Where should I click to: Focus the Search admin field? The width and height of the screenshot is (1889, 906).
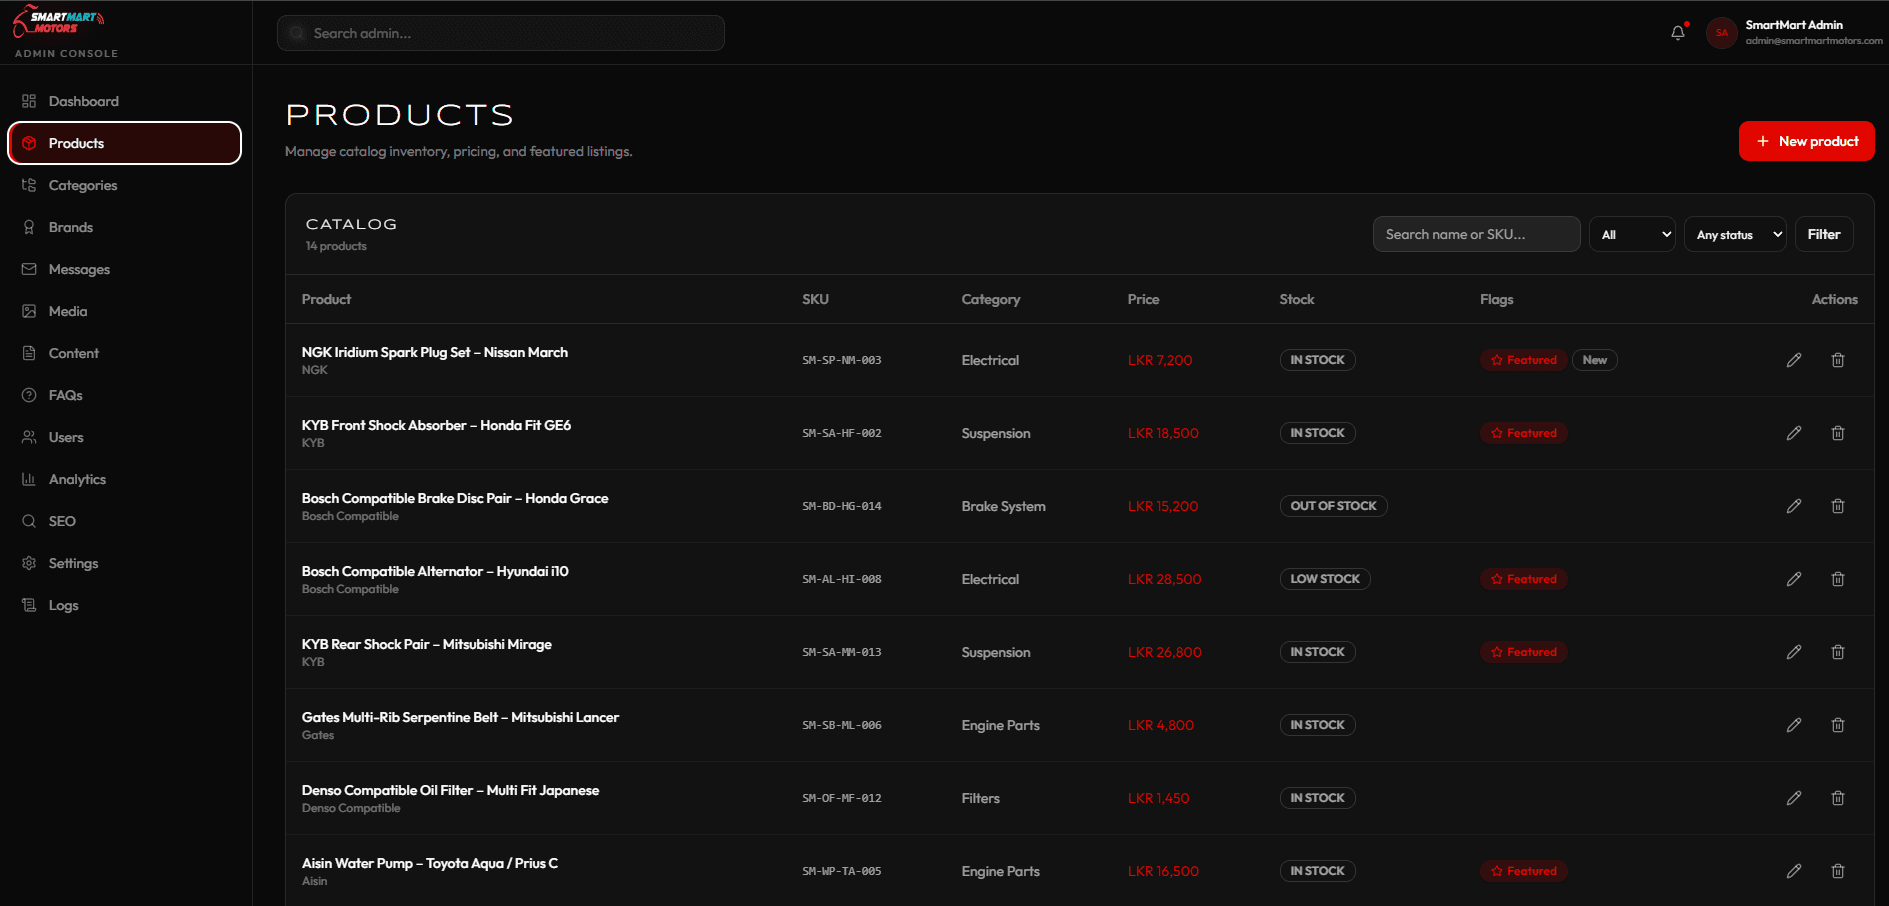click(501, 33)
